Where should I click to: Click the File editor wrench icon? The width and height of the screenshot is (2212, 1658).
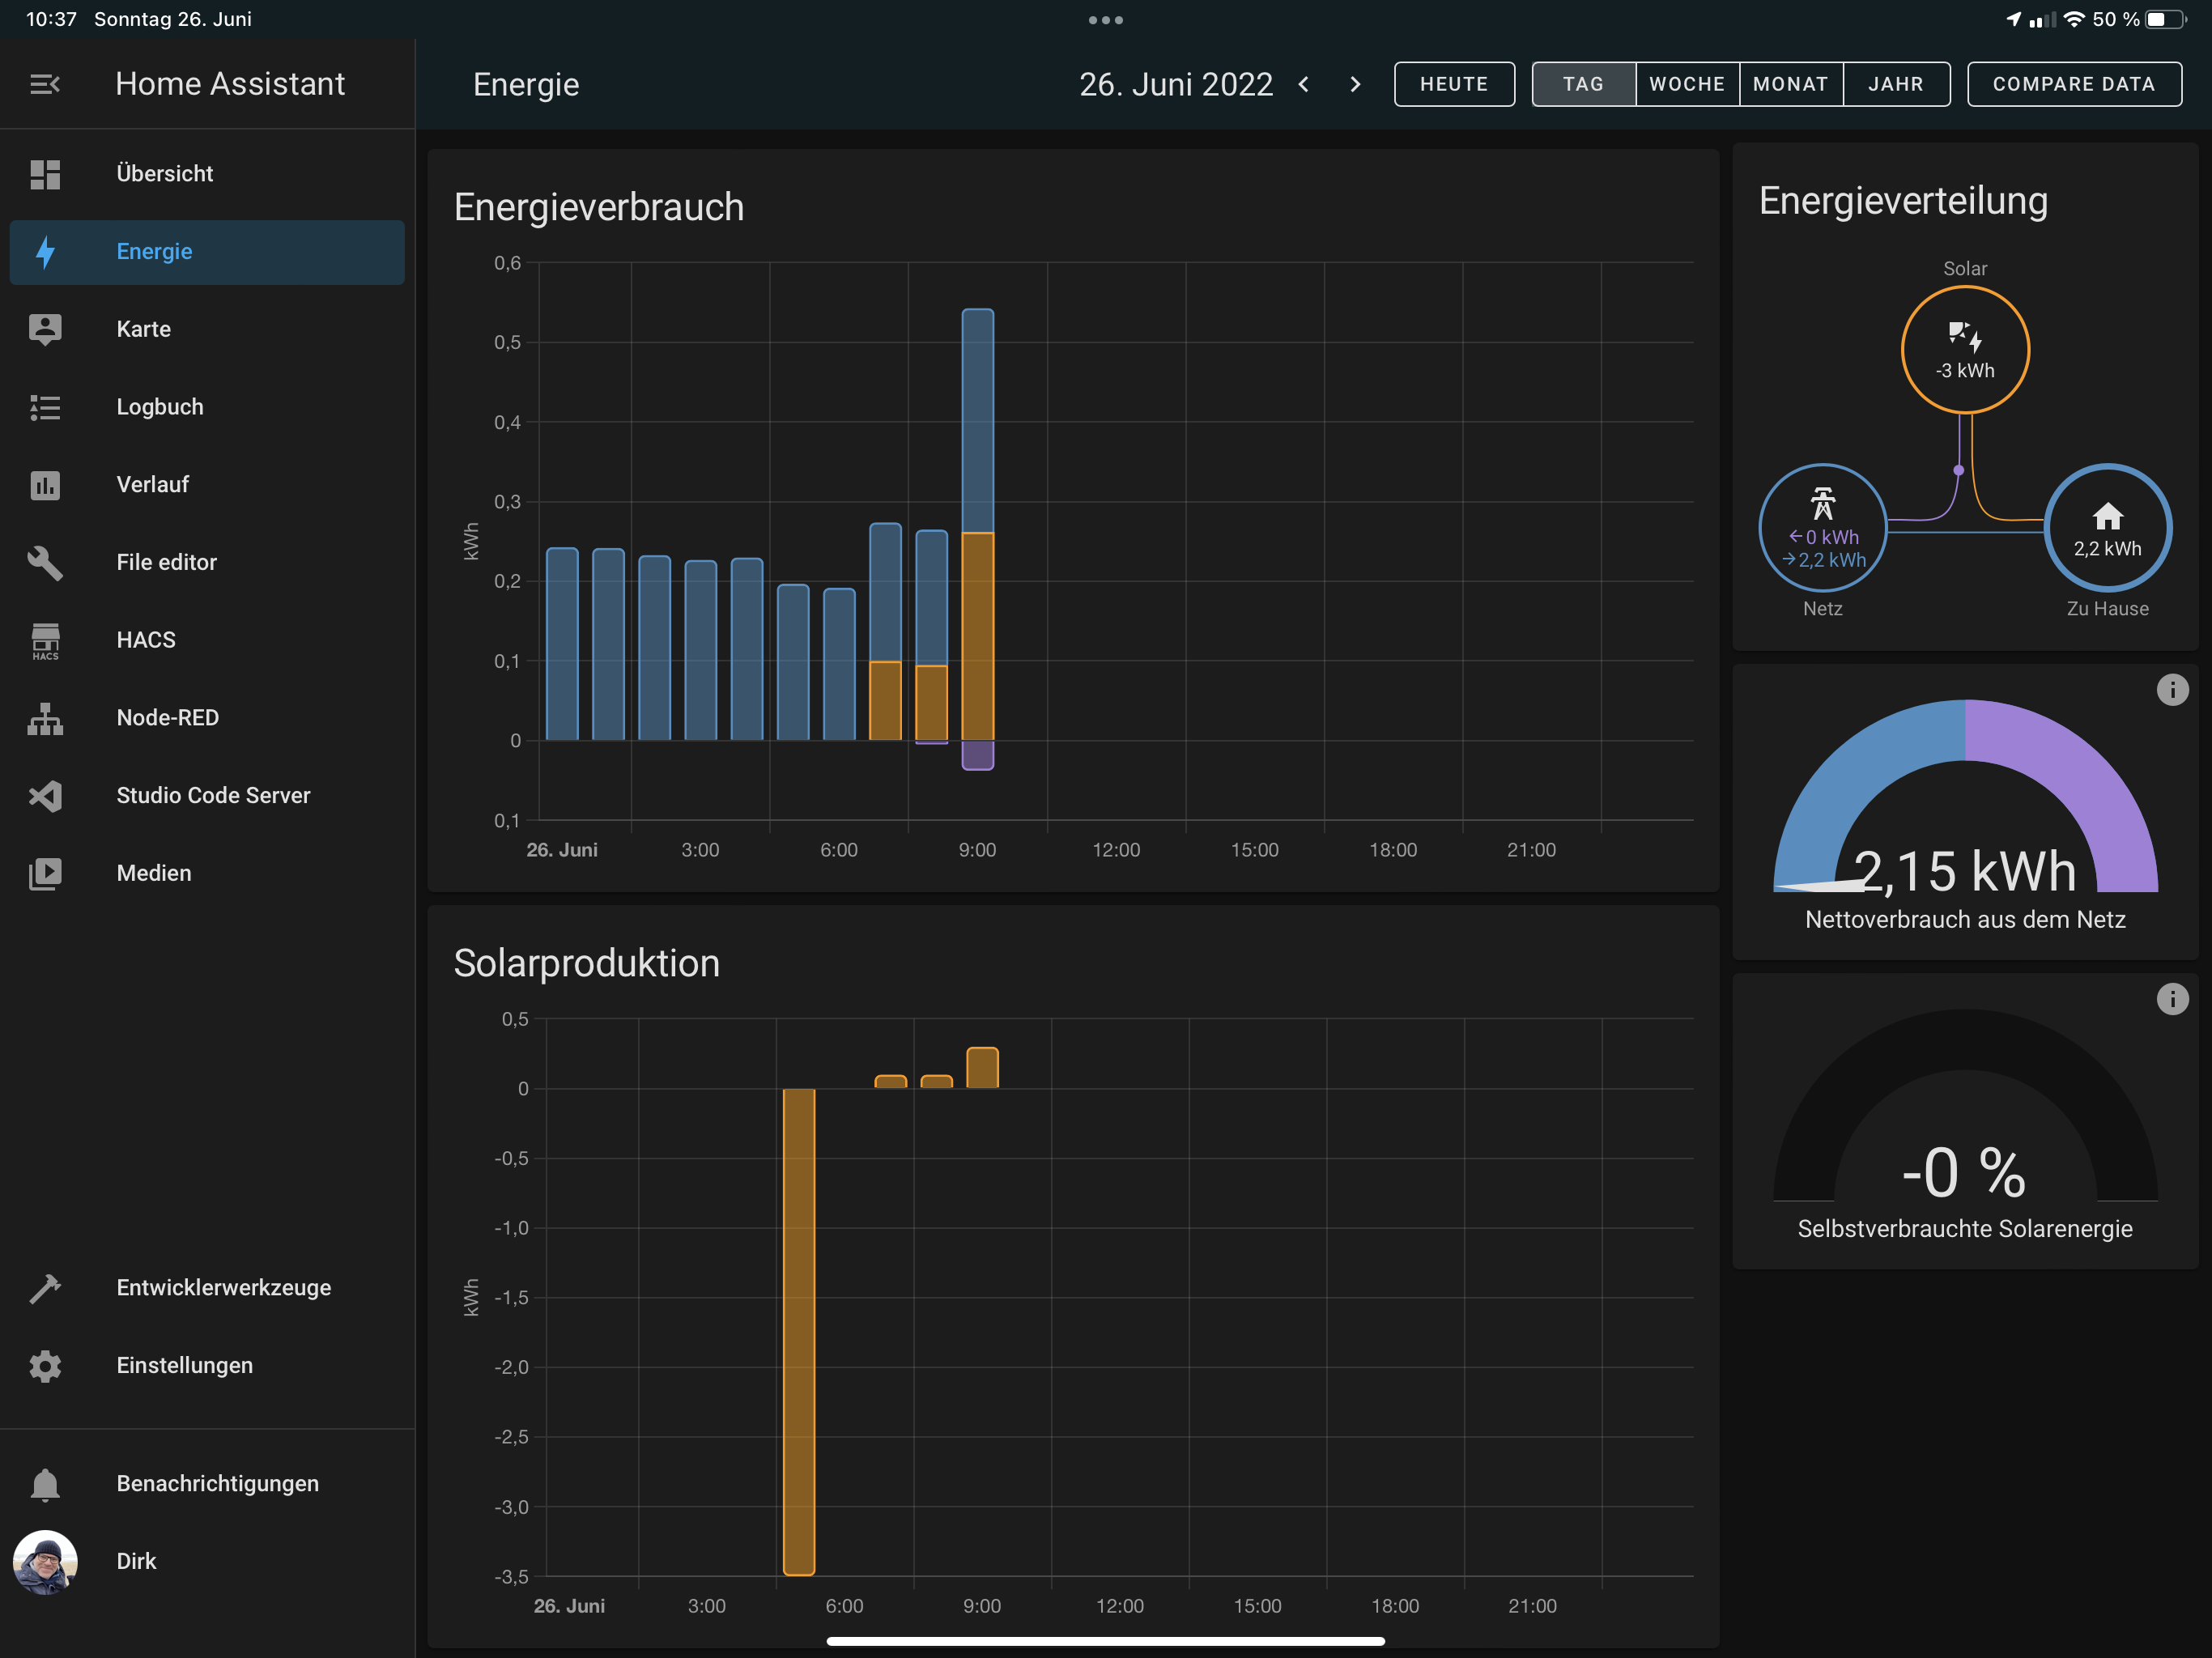[45, 562]
